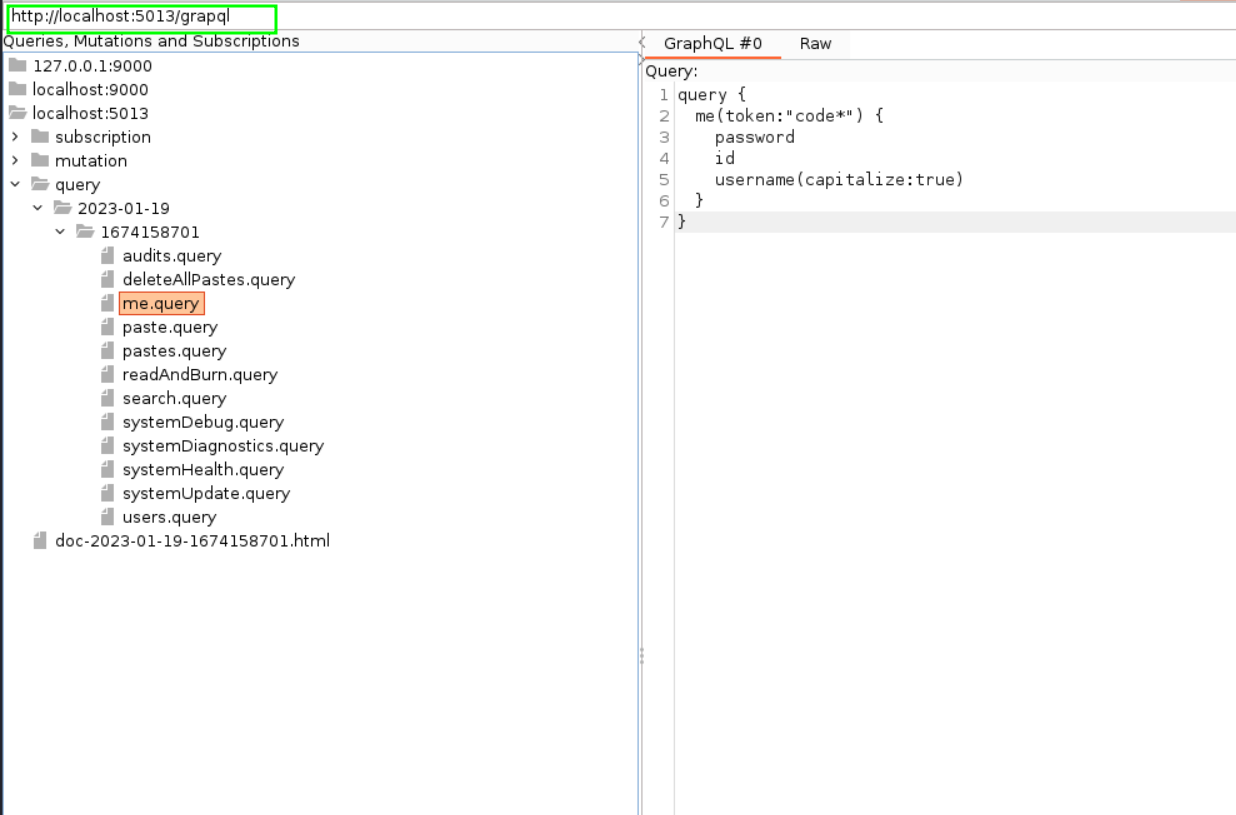This screenshot has width=1236, height=815.
Task: Collapse the 1674158701 folder arrow
Action: 61,232
